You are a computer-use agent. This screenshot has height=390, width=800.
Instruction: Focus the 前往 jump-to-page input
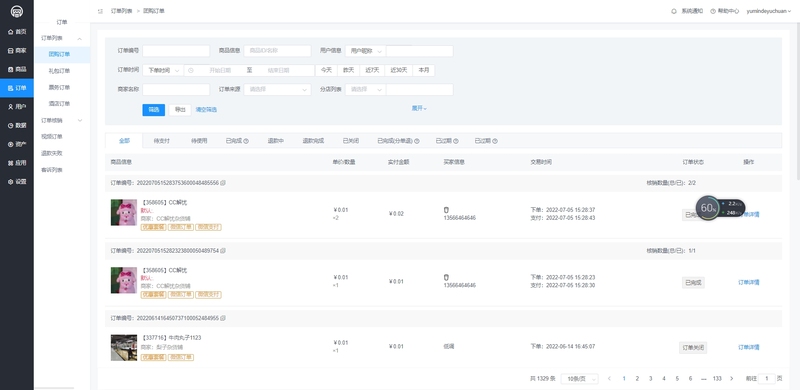click(767, 379)
